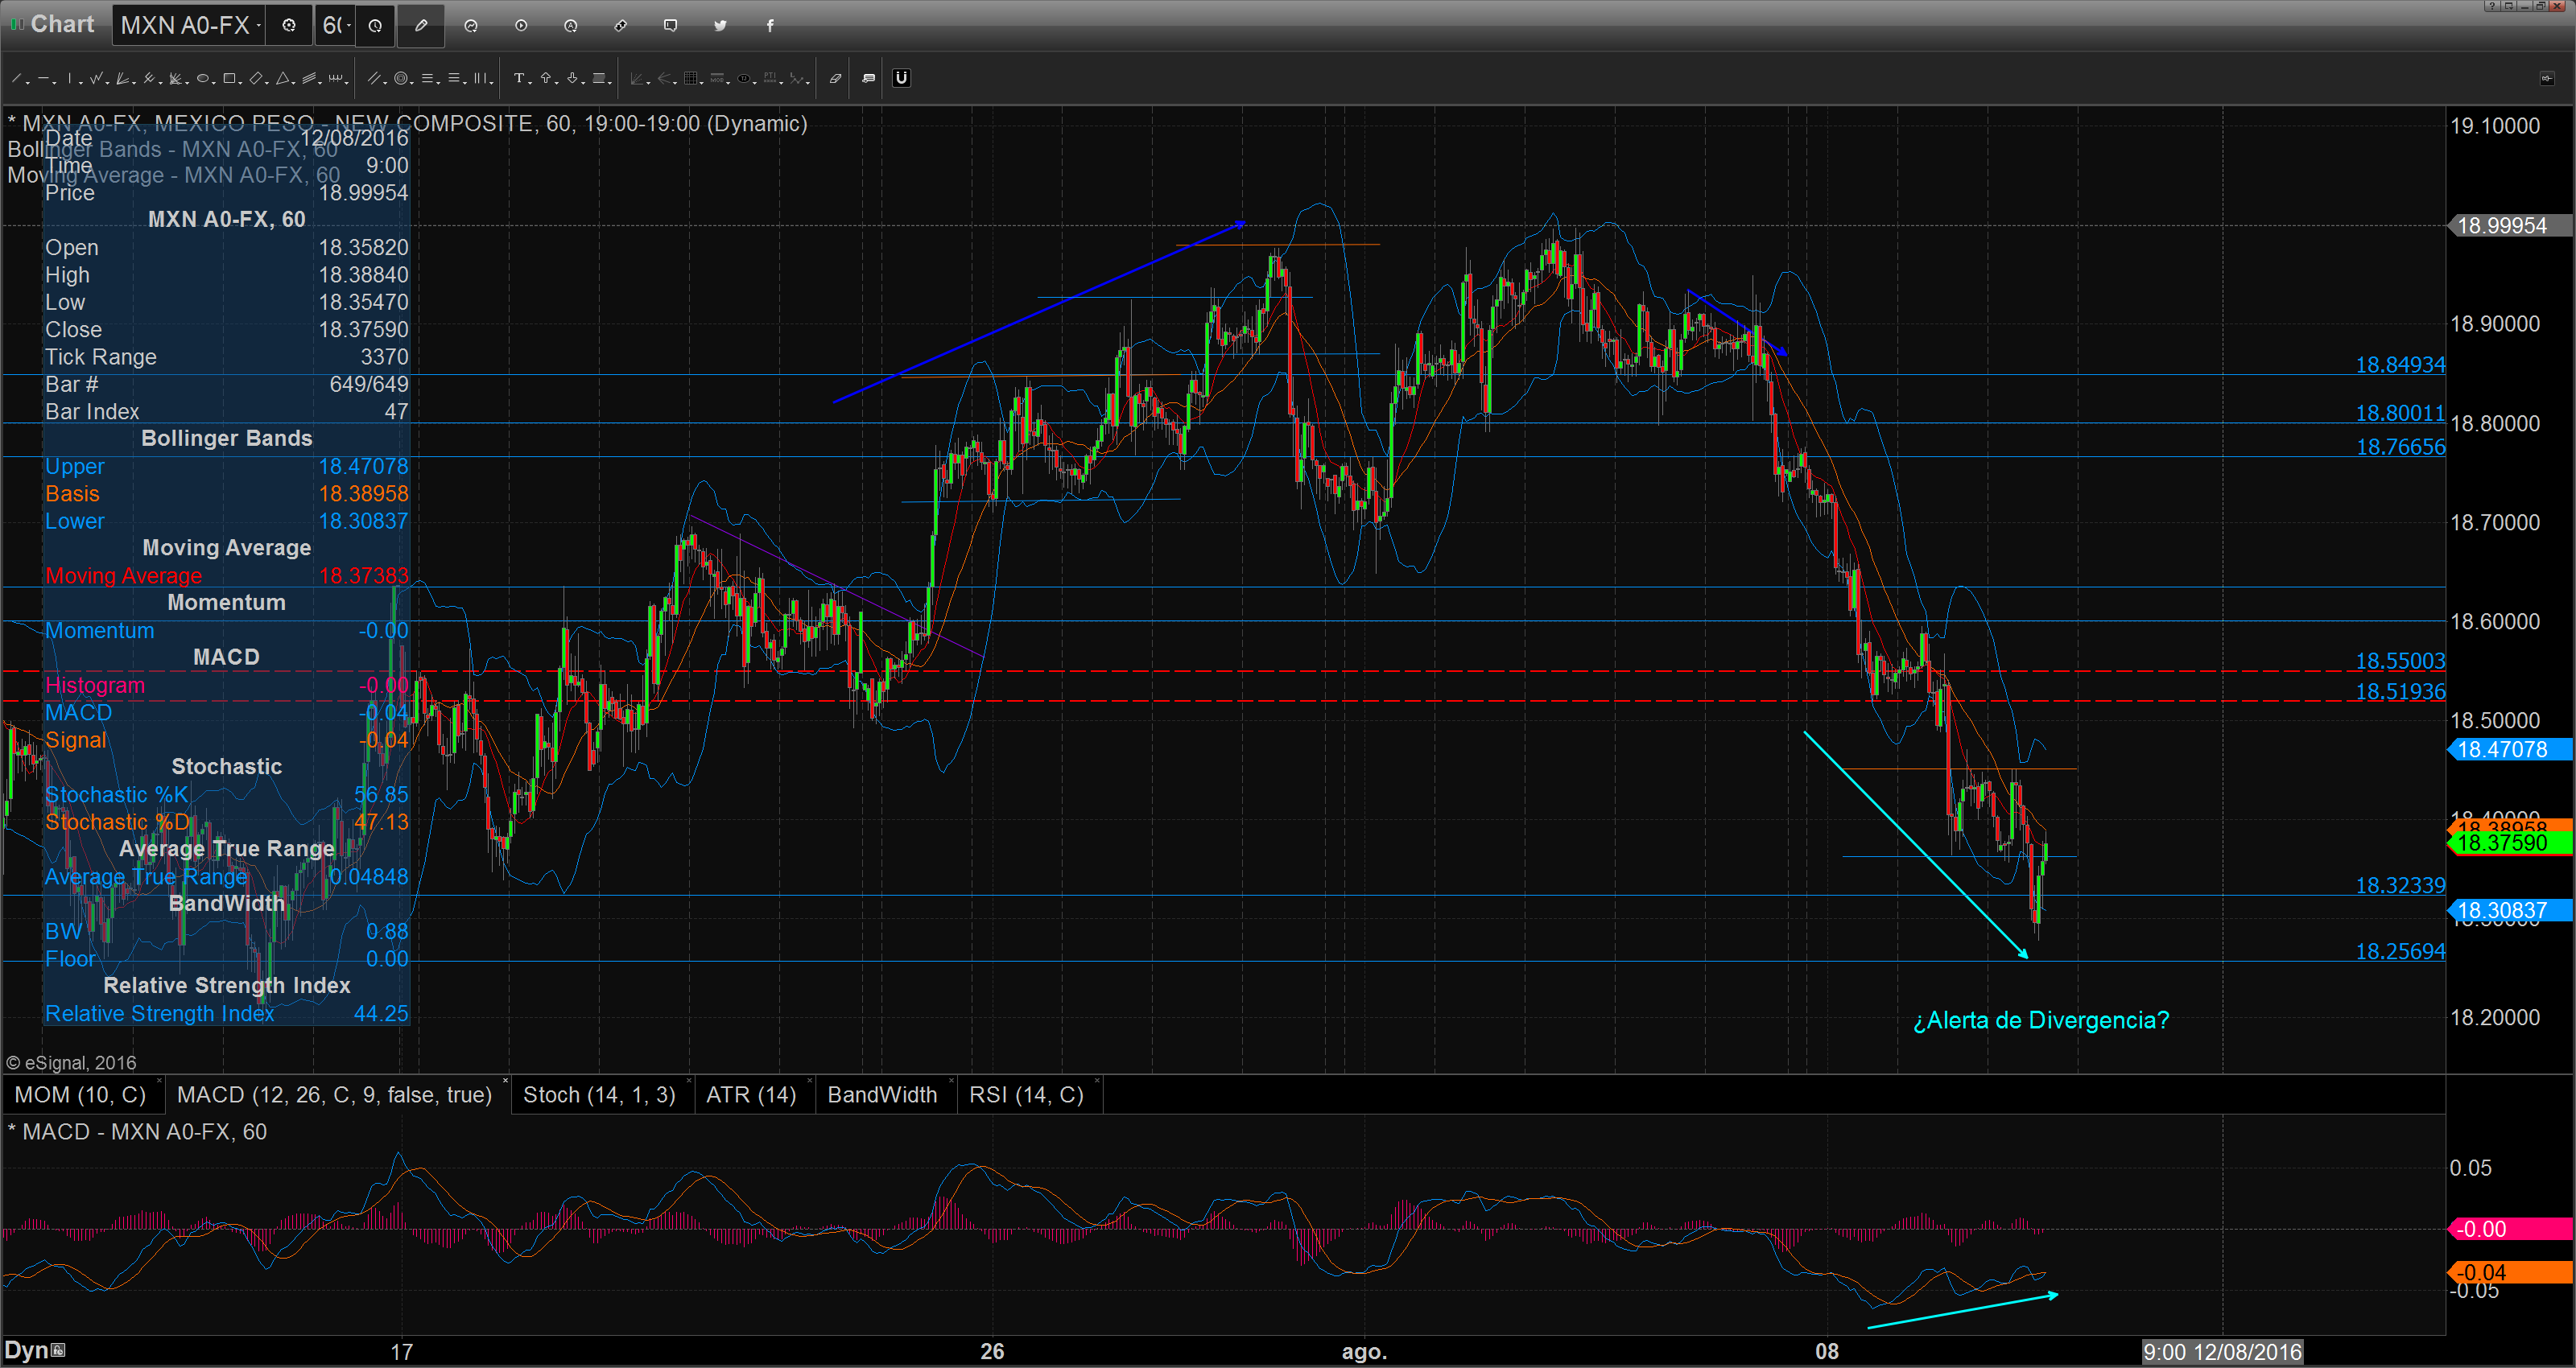The width and height of the screenshot is (2576, 1368).
Task: Select the parallel channel lines tool
Action: [374, 78]
